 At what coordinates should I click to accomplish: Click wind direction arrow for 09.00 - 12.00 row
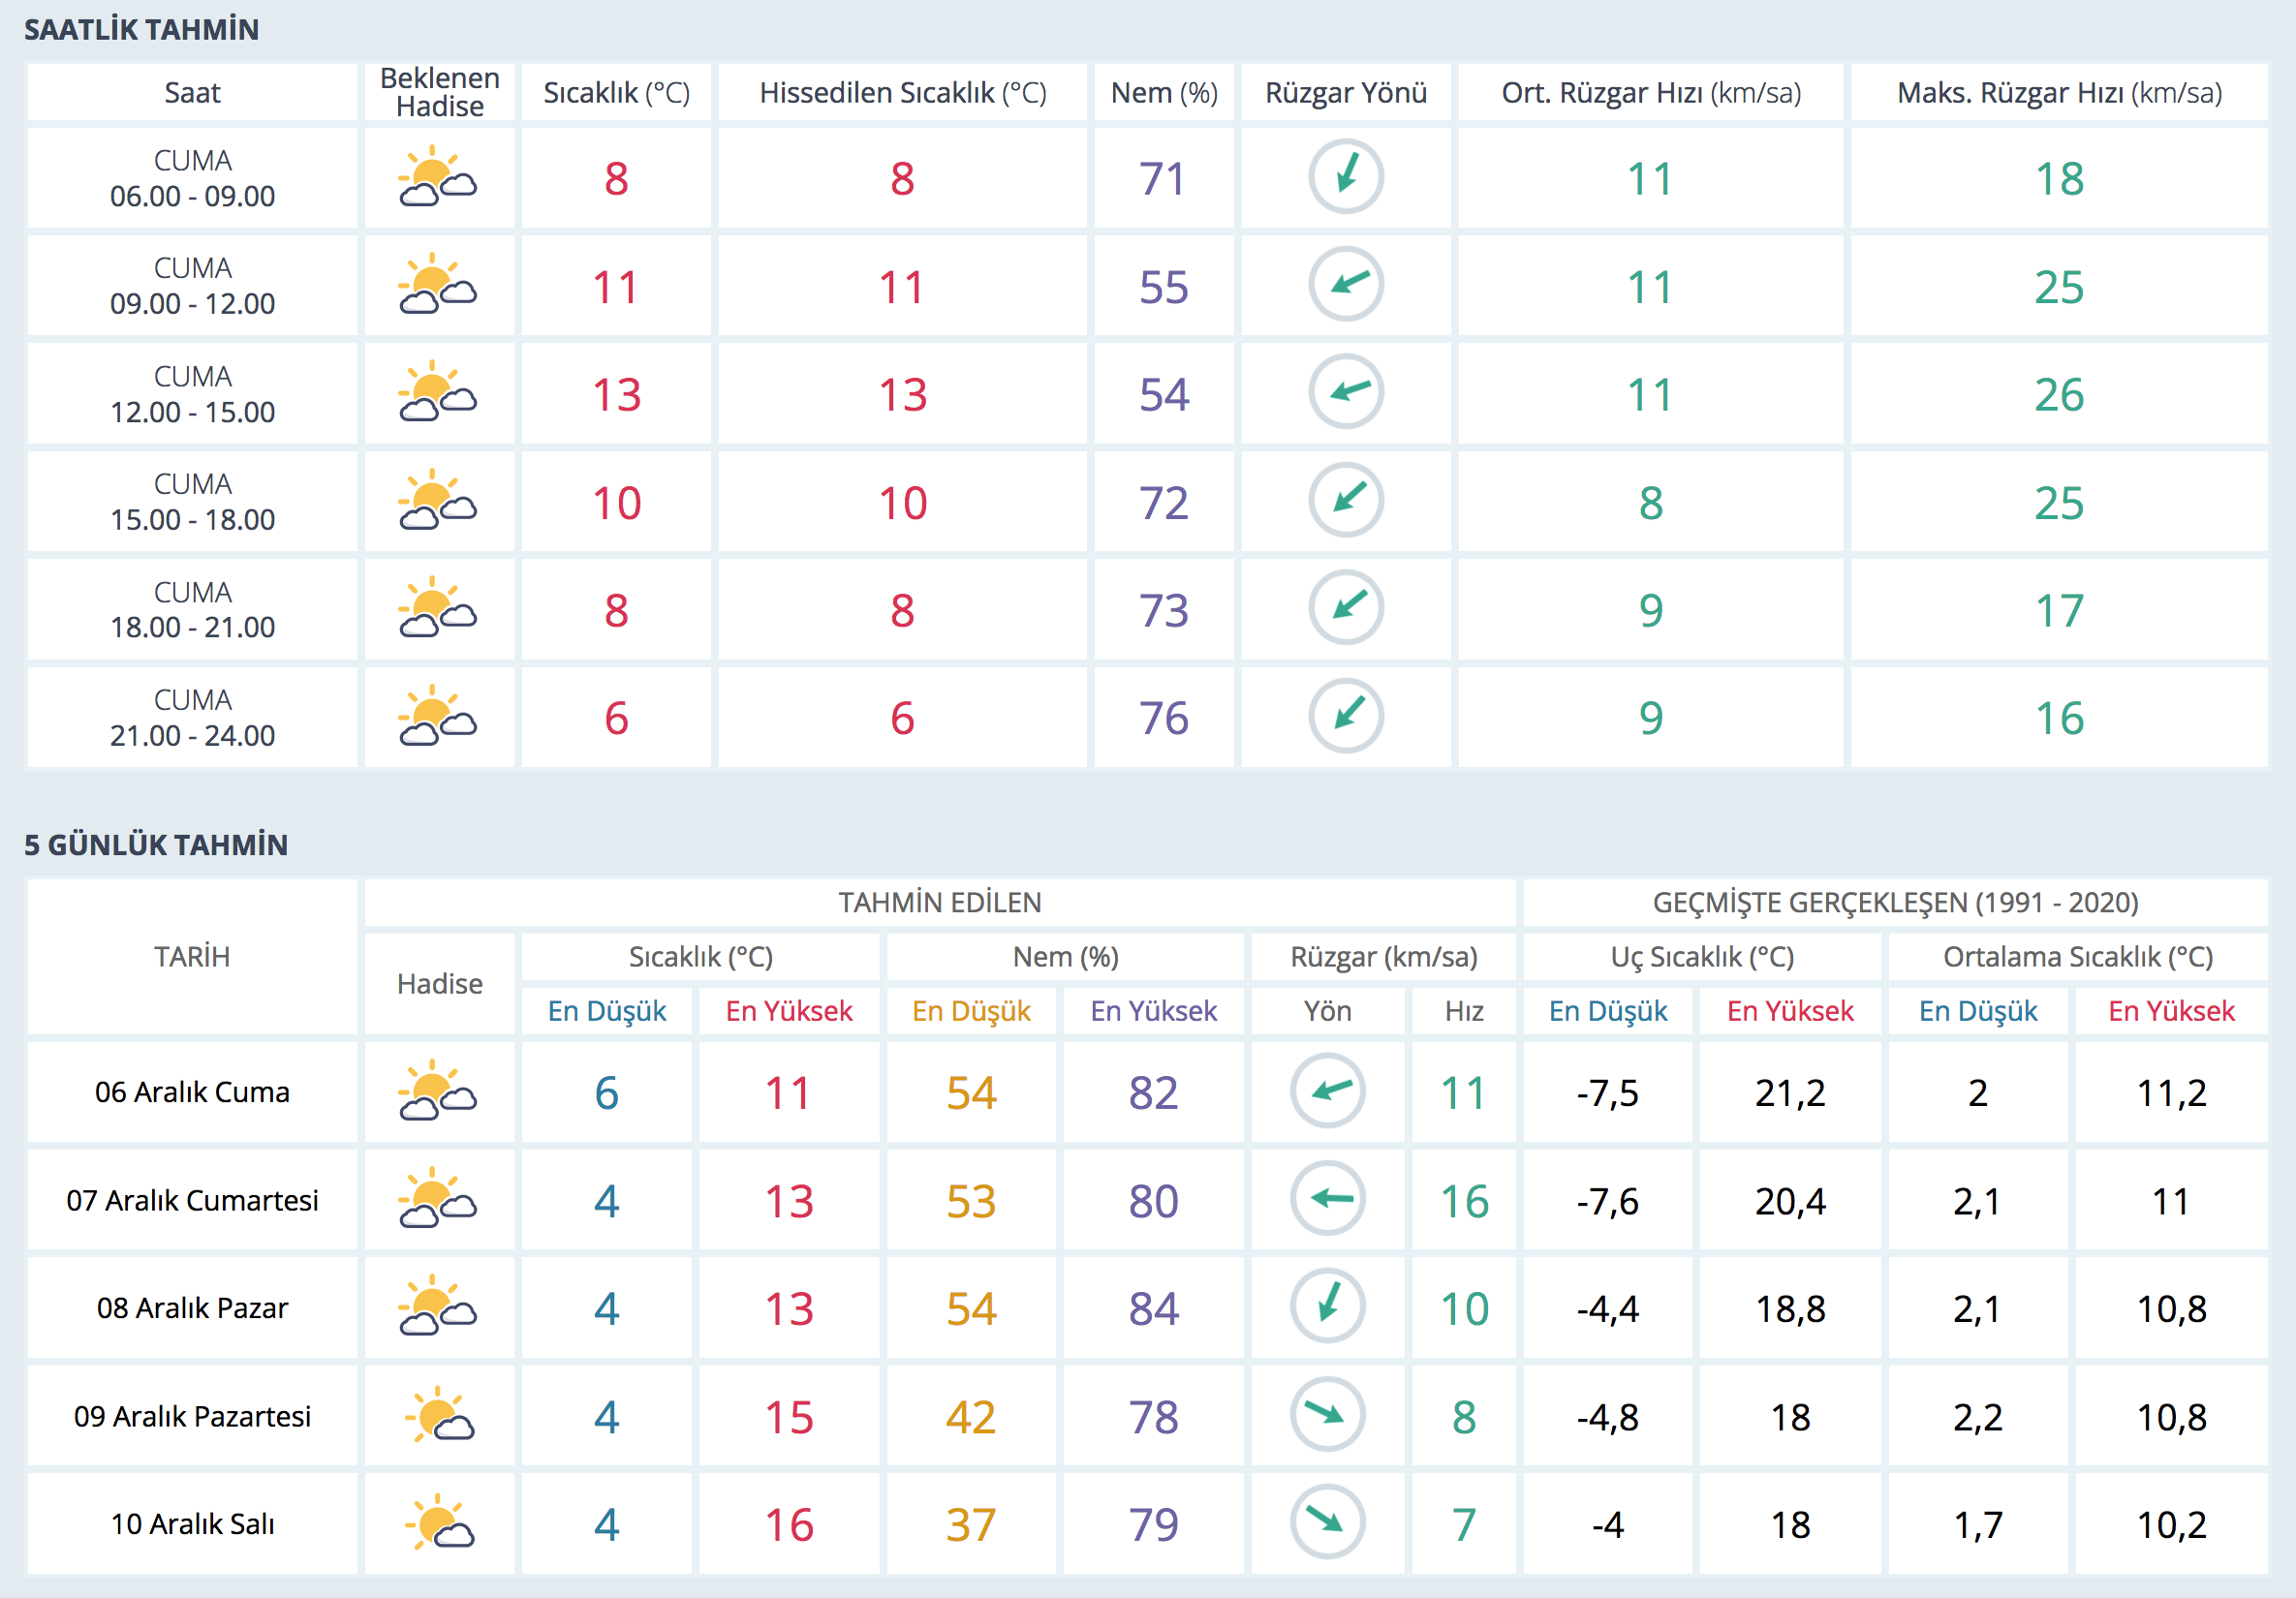pyautogui.click(x=1345, y=284)
